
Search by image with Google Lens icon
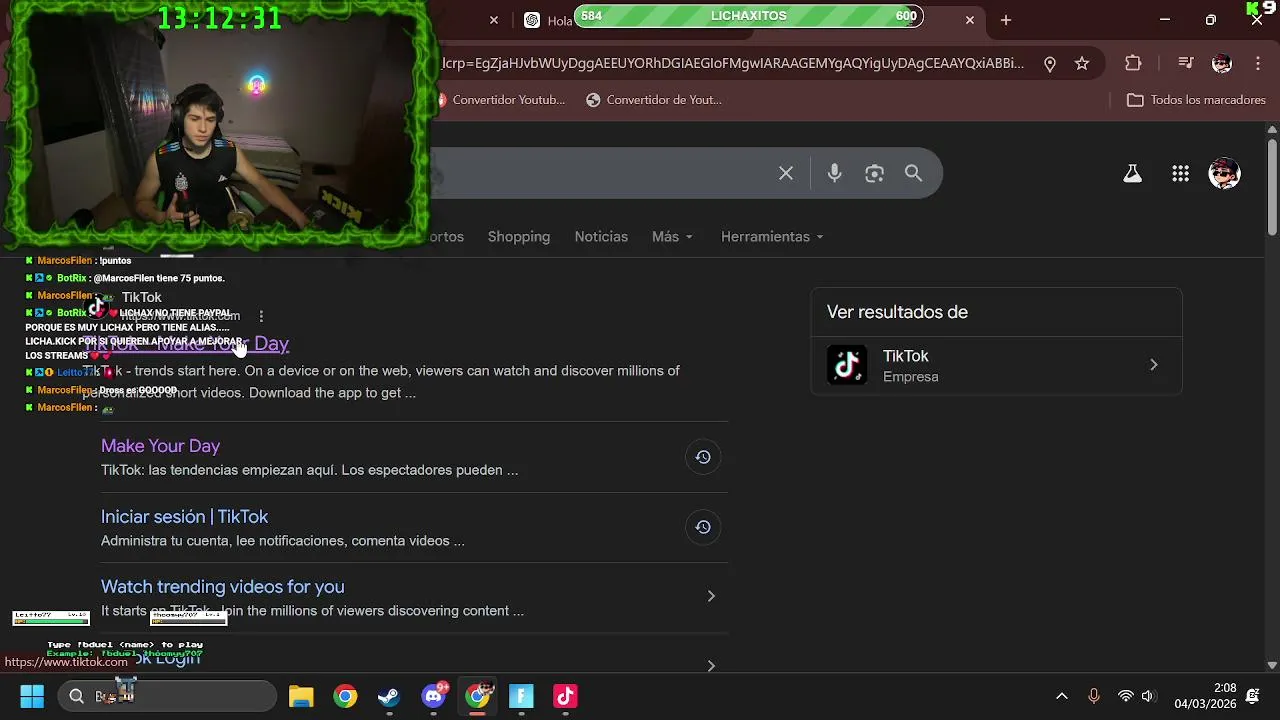[874, 173]
